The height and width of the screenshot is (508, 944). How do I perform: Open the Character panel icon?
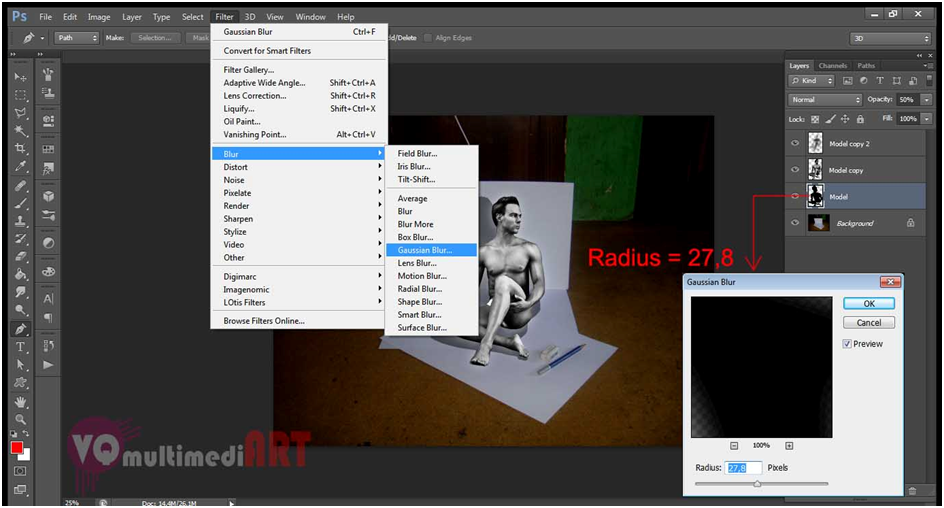click(x=48, y=299)
